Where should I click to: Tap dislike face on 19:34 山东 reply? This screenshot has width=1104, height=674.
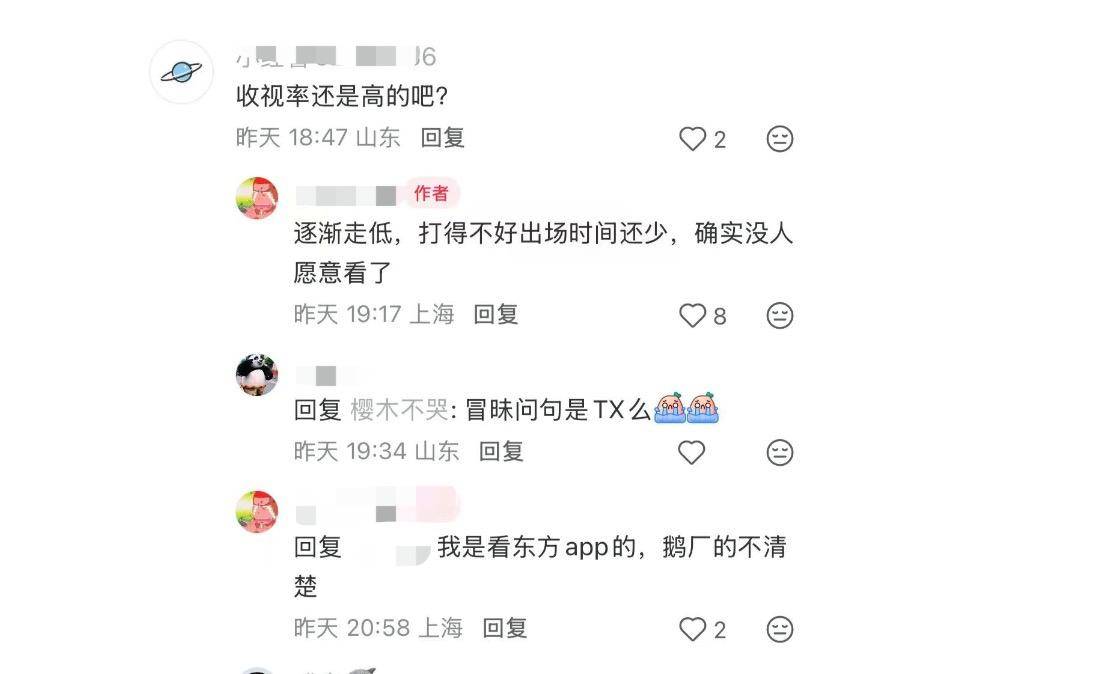pyautogui.click(x=779, y=452)
